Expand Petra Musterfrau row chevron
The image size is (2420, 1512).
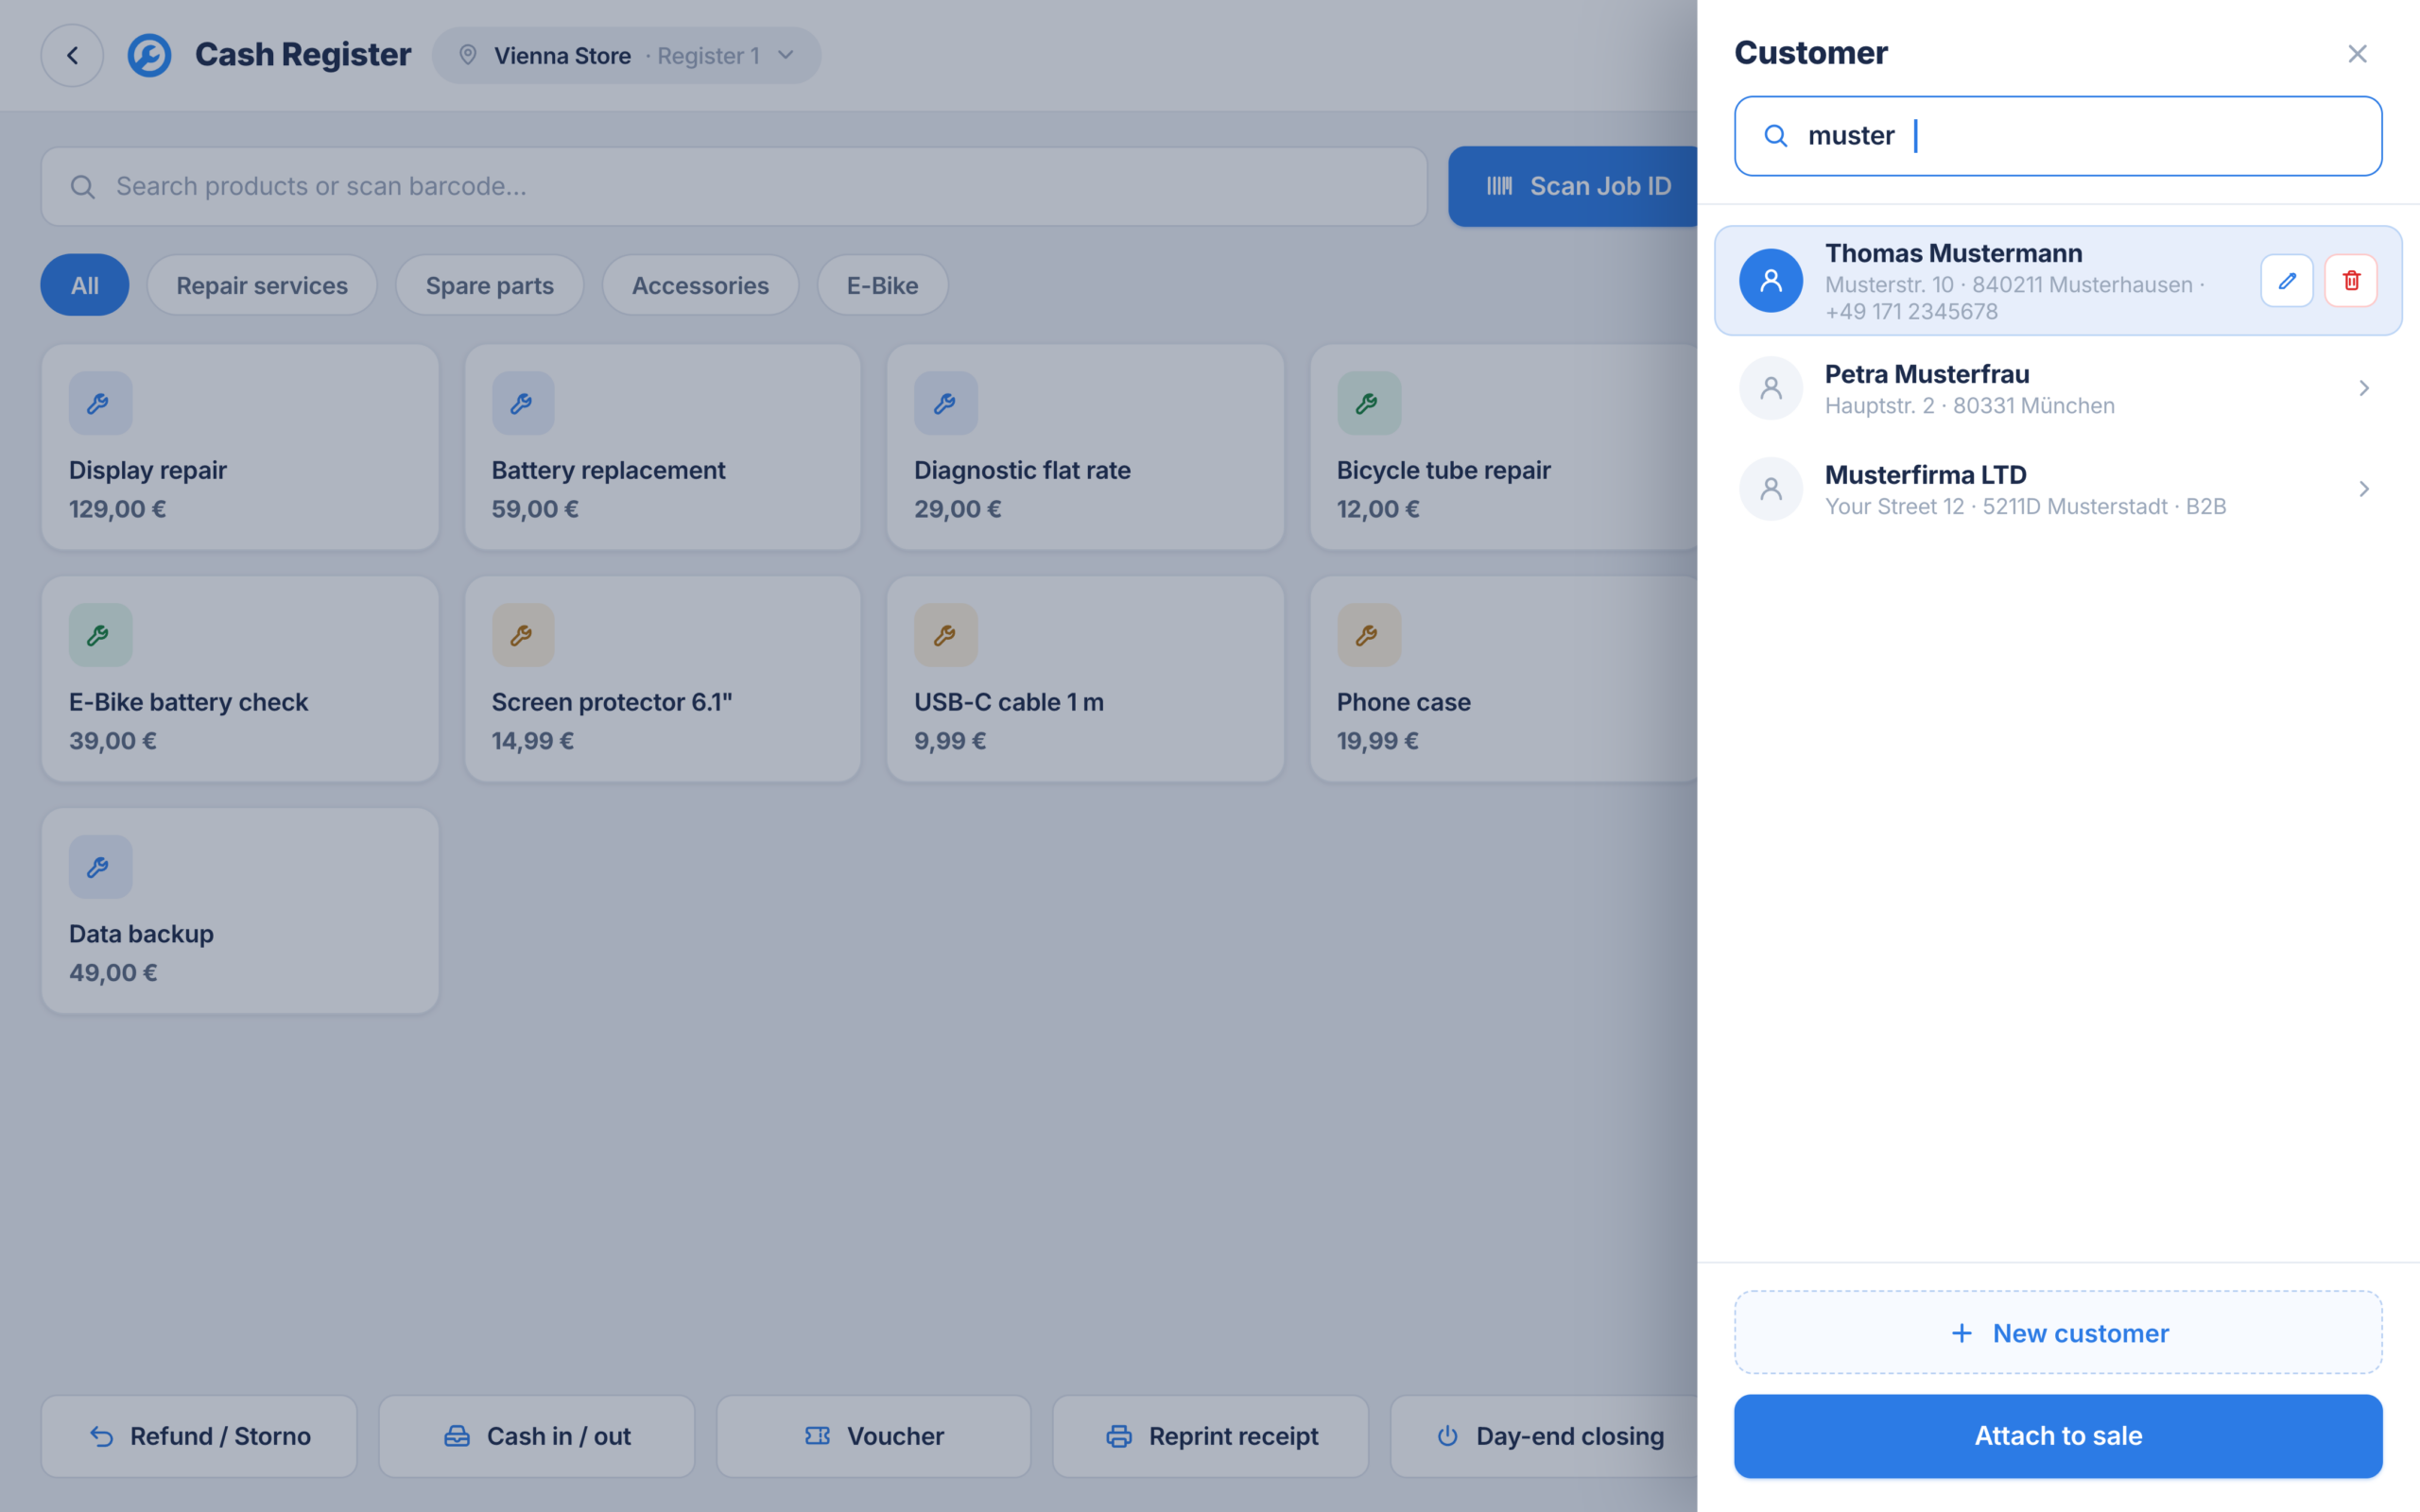(x=2364, y=388)
